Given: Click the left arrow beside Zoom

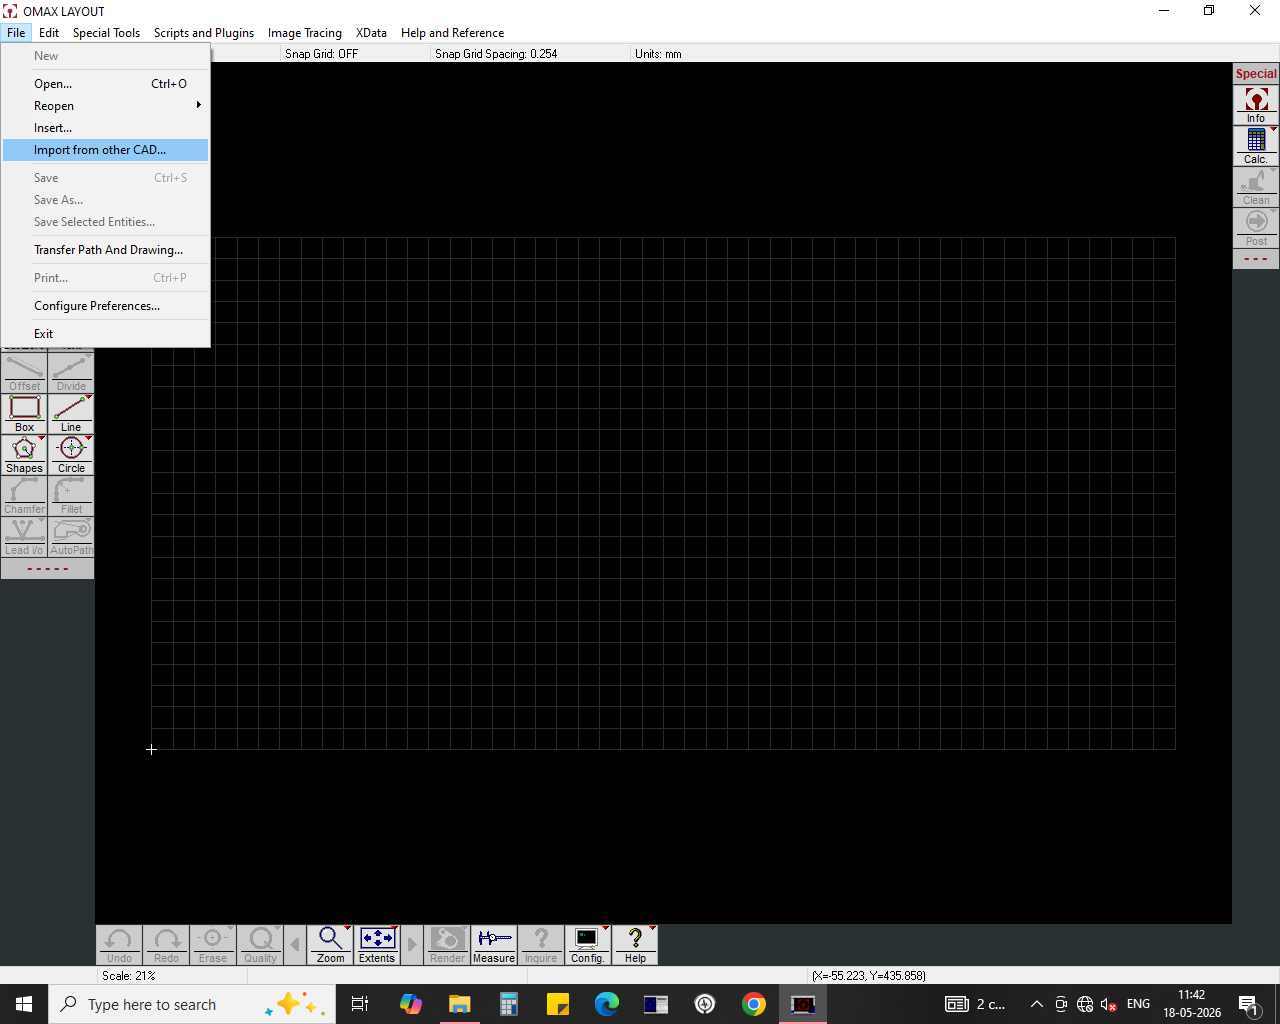Looking at the screenshot, I should coord(295,945).
